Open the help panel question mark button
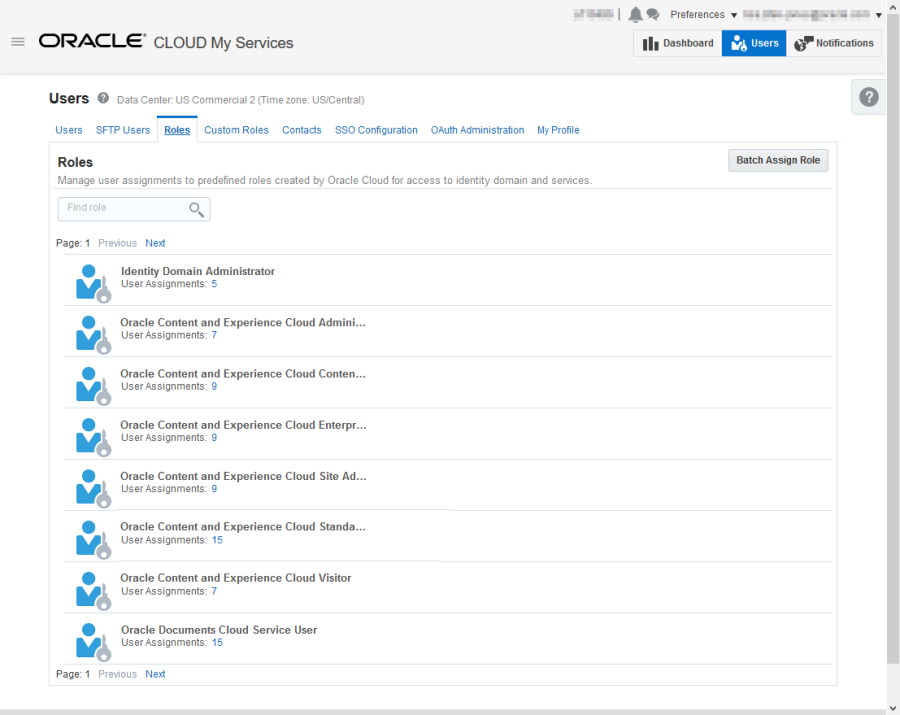Screen dimensions: 900x715 868,97
